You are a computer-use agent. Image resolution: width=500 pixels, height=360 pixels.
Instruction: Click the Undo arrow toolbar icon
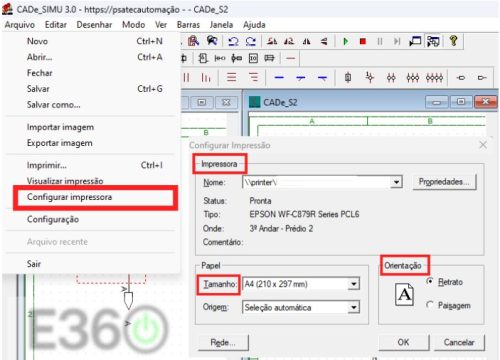tap(233, 41)
